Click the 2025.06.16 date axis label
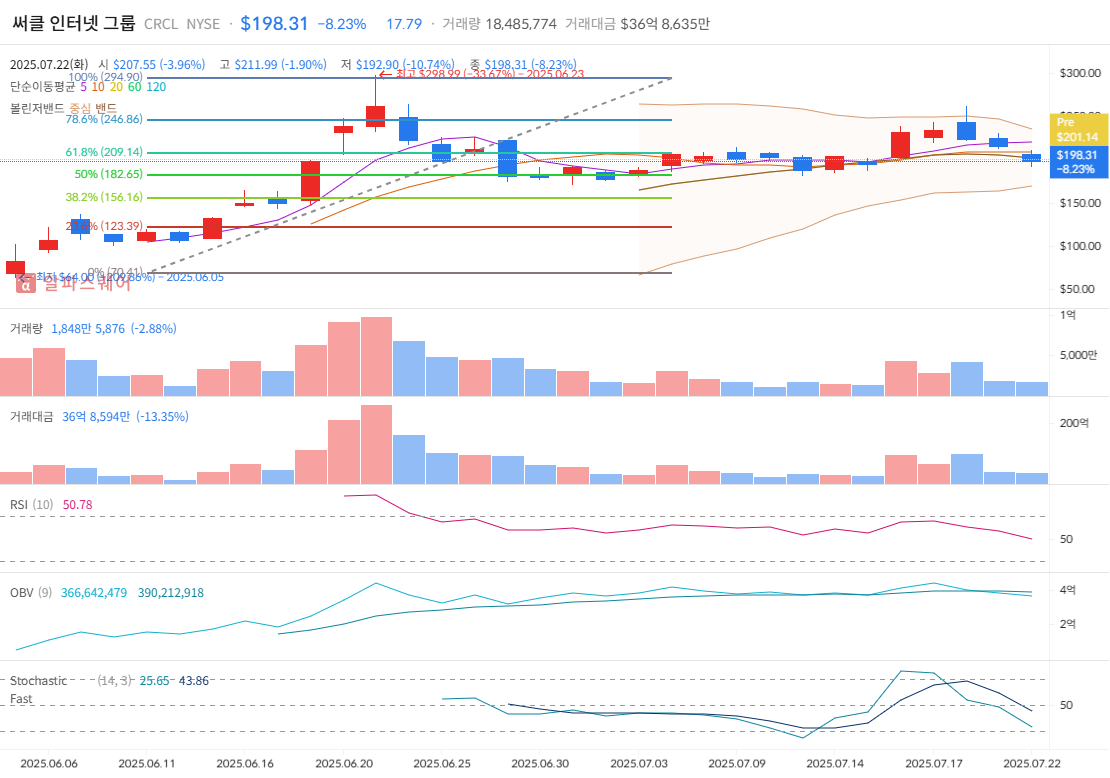This screenshot has width=1110, height=778. (x=245, y=764)
